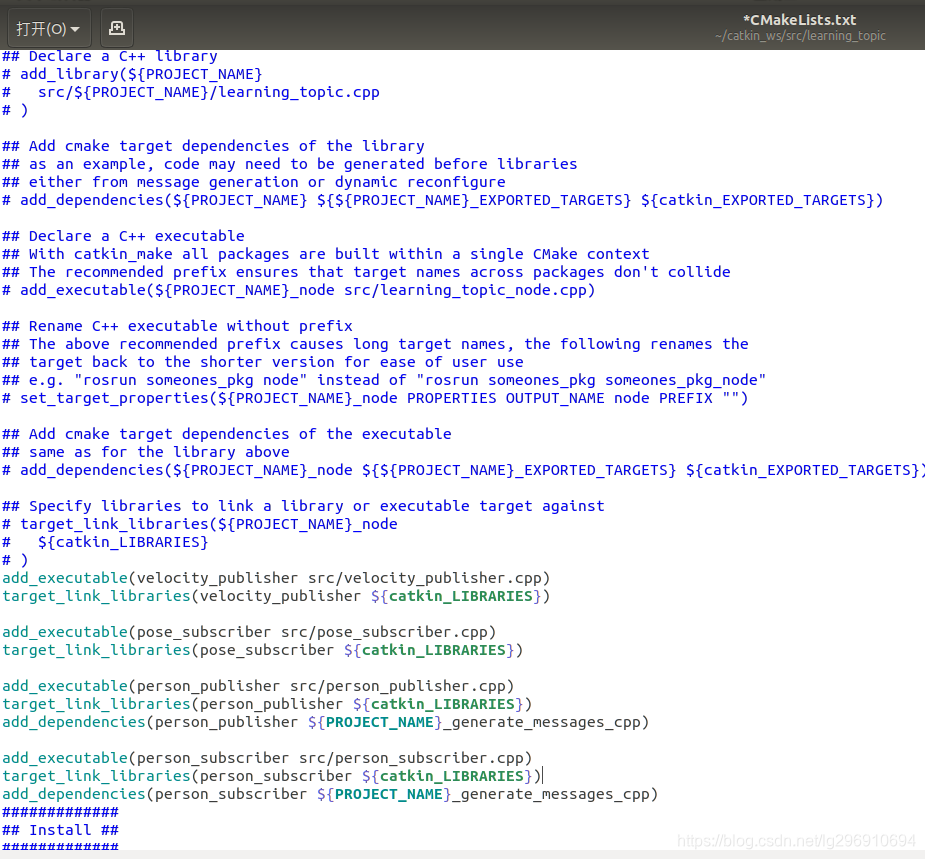Viewport: 925px width, 859px height.
Task: Click the new document icon in header
Action: coord(117,28)
